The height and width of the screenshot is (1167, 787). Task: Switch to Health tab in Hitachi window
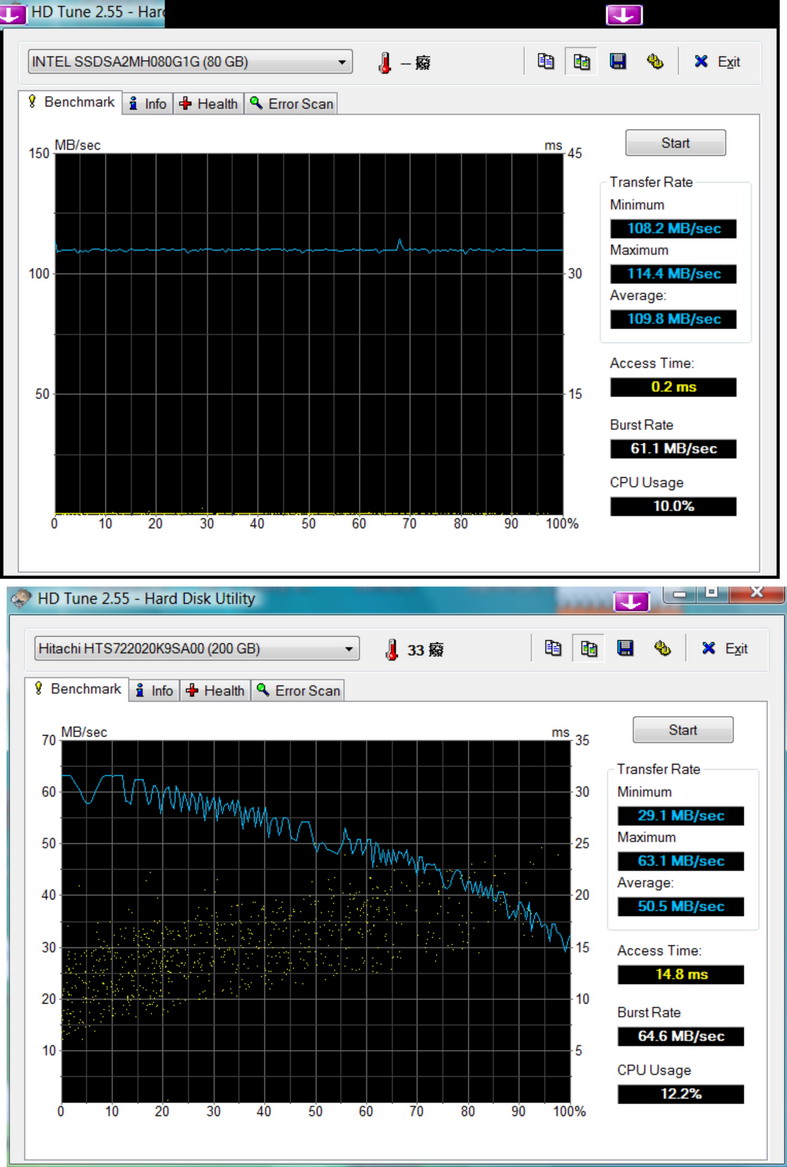tap(215, 690)
